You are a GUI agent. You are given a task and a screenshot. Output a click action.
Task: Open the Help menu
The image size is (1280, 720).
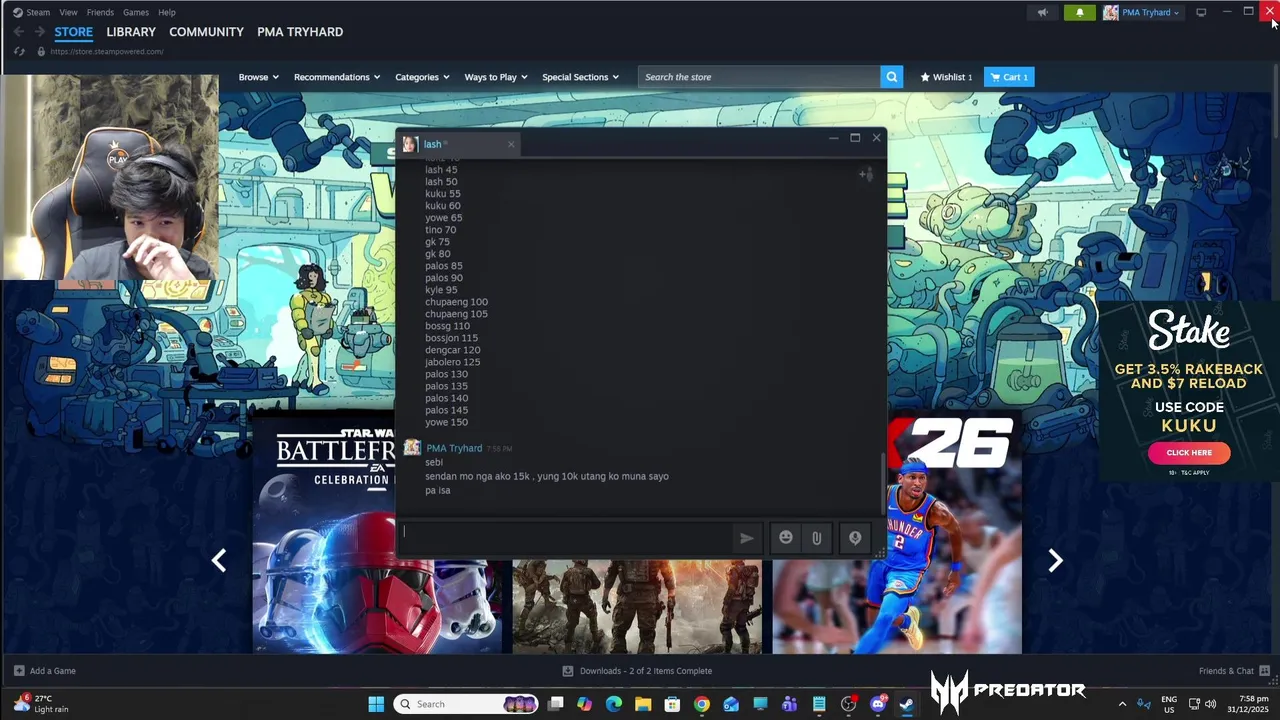[167, 12]
